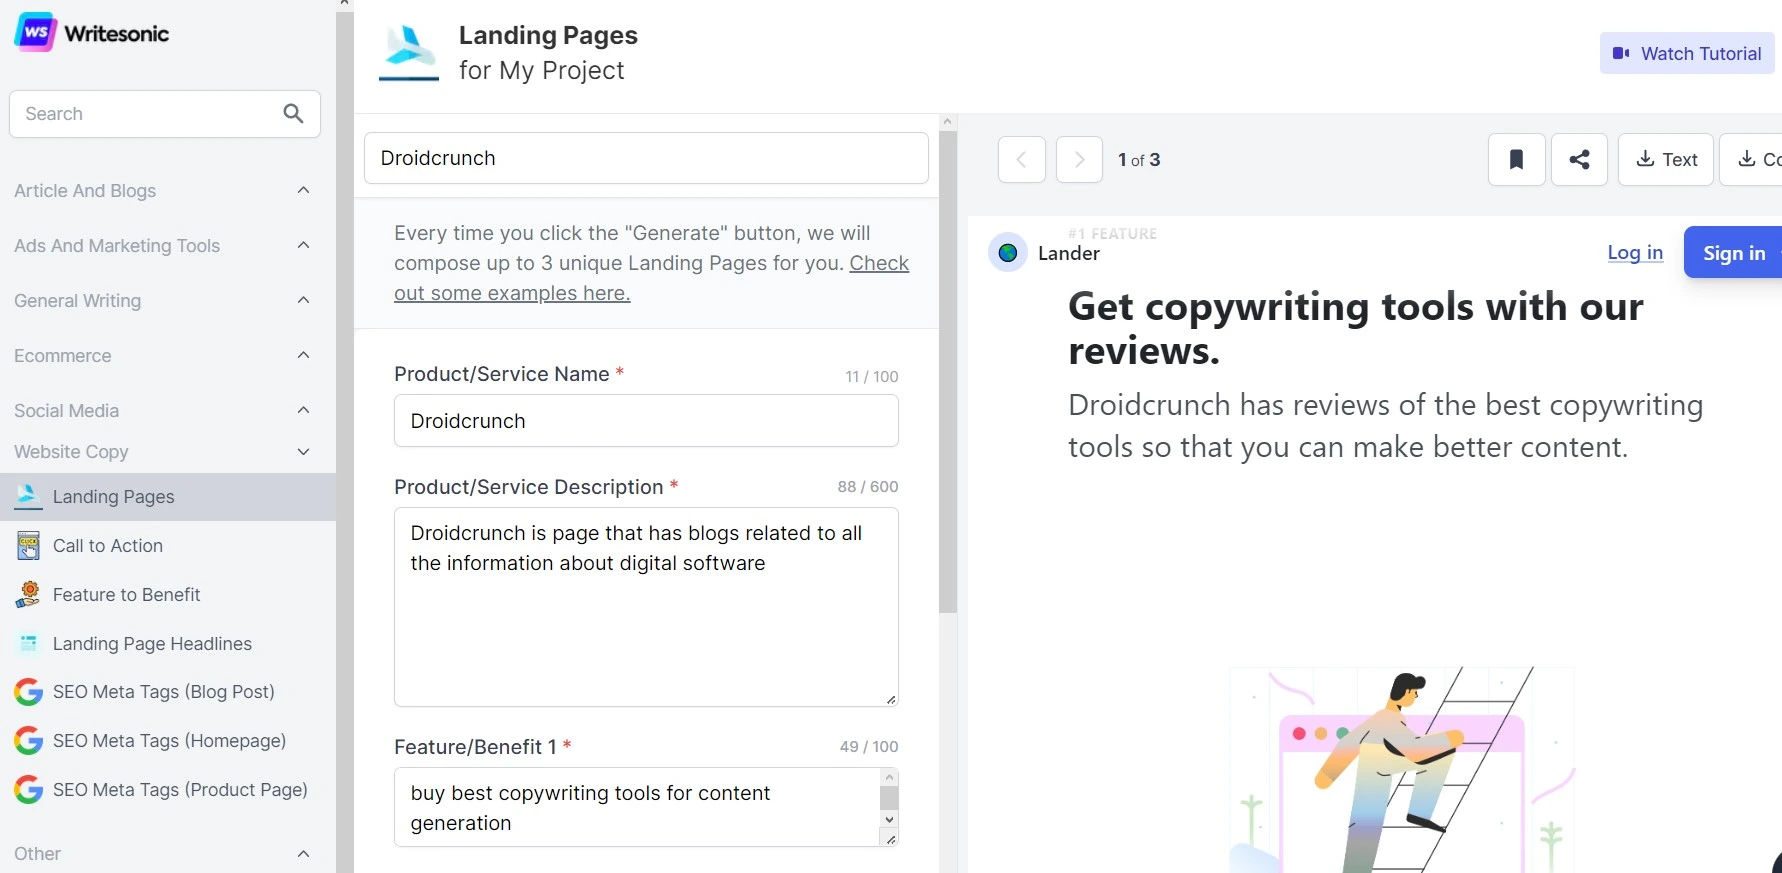Click the '88 / 600' character counter

tap(868, 487)
